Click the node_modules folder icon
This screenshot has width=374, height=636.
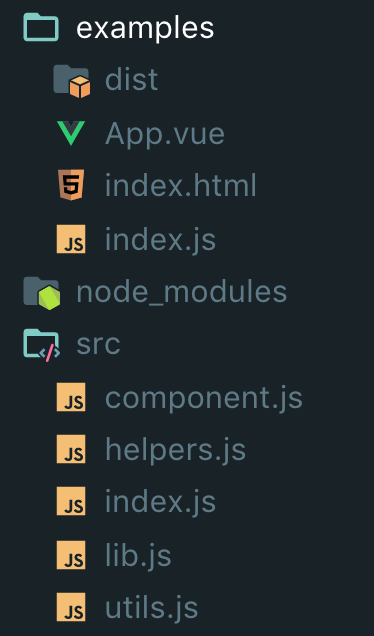42,293
